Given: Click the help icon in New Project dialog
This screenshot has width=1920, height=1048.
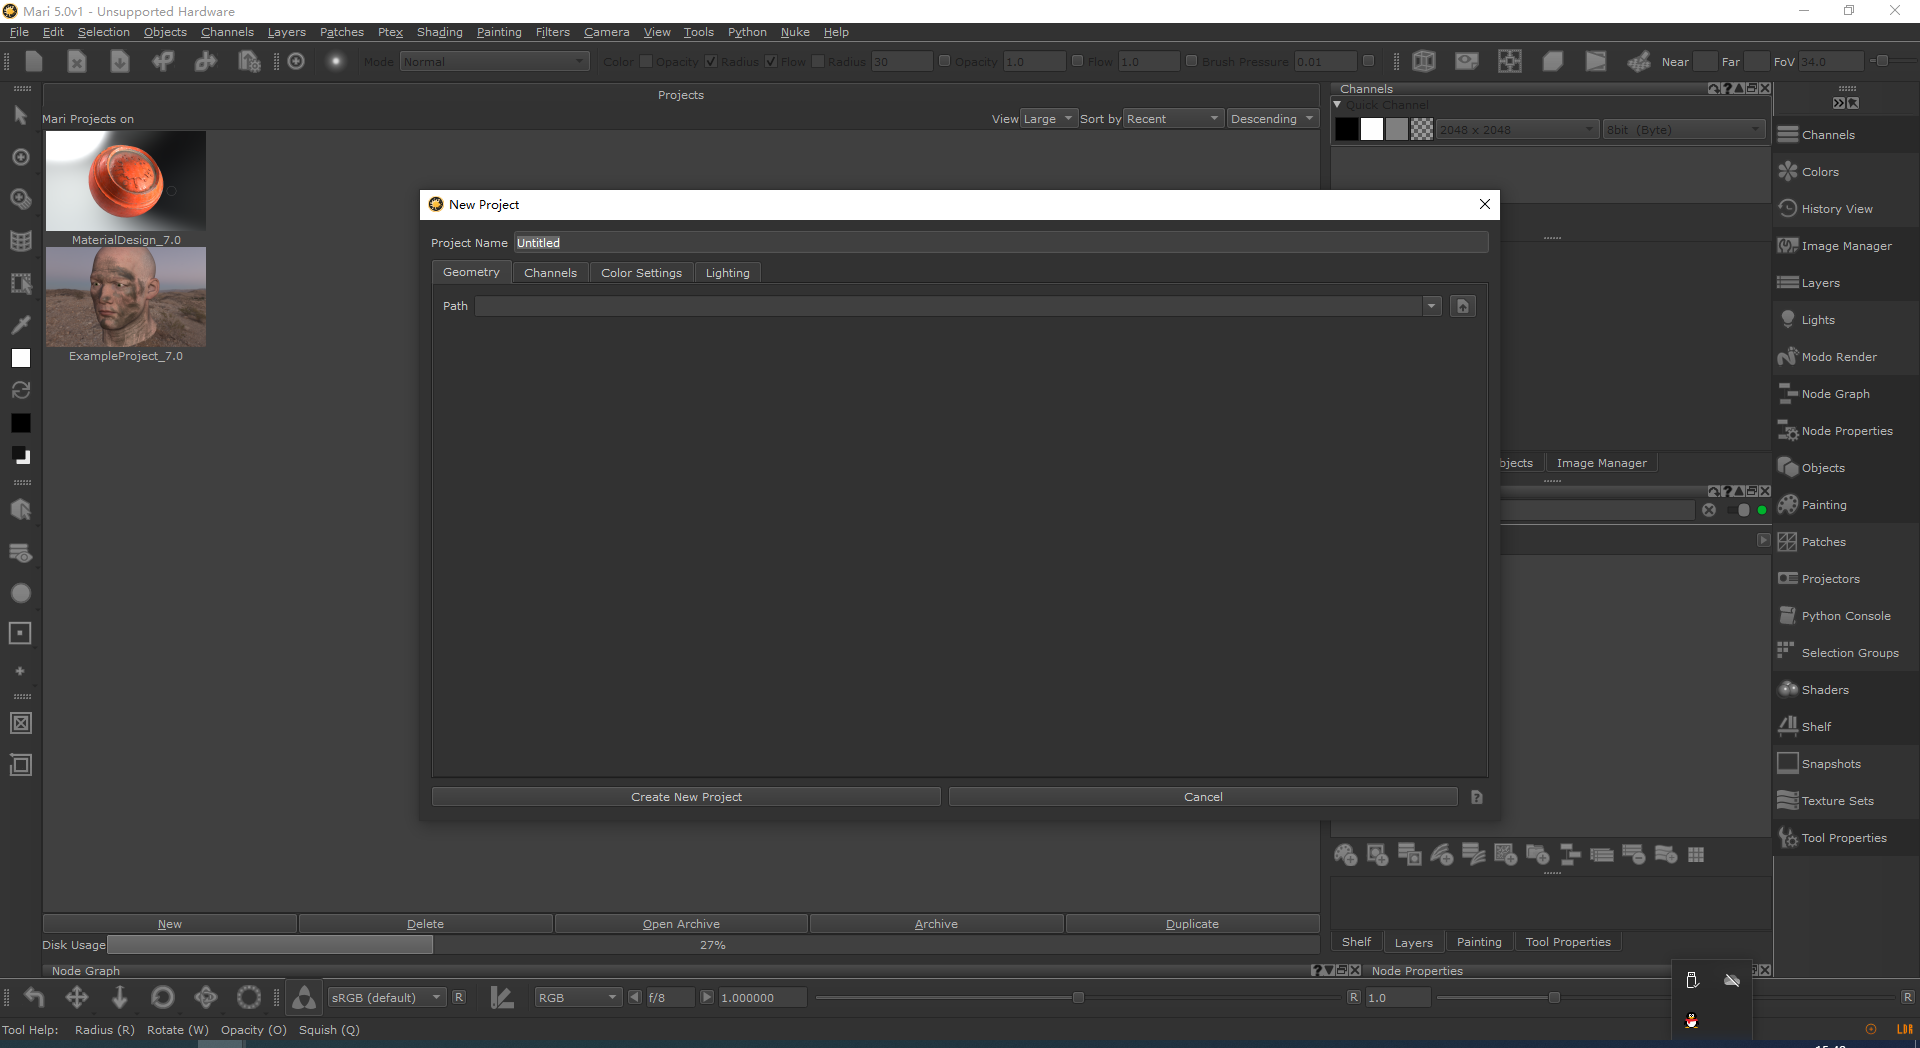Looking at the screenshot, I should click(x=1477, y=797).
